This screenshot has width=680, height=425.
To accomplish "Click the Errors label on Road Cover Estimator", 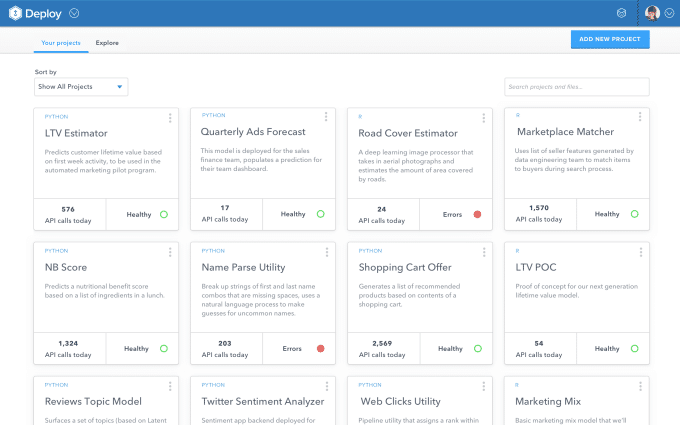I will coord(452,215).
